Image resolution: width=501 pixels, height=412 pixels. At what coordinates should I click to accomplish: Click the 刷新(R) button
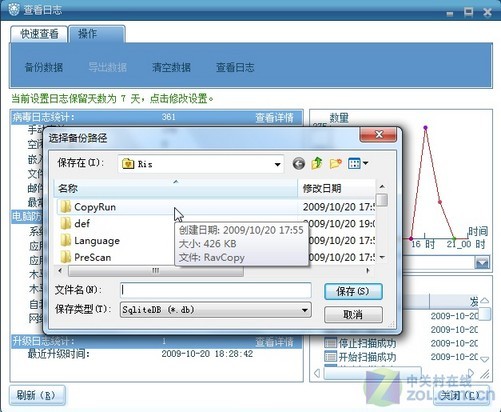tap(37, 395)
